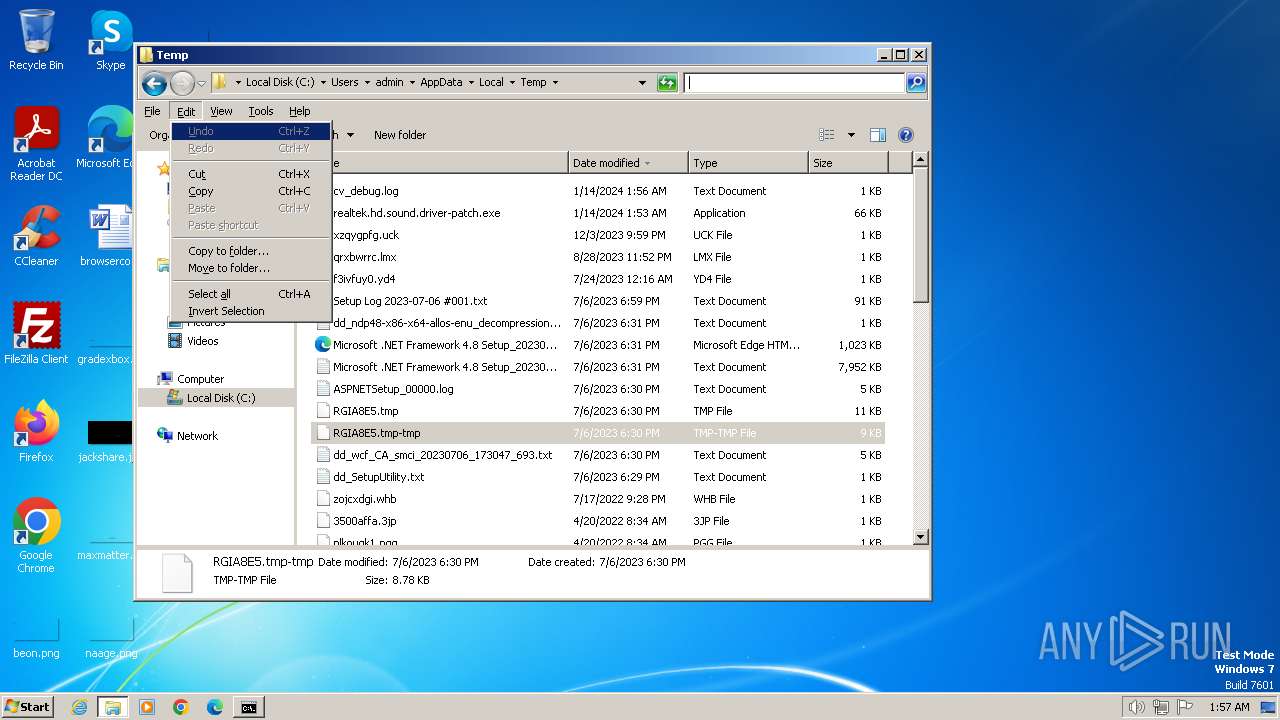Open recent pages dropdown beside Forward
This screenshot has width=1280, height=720.
point(202,83)
